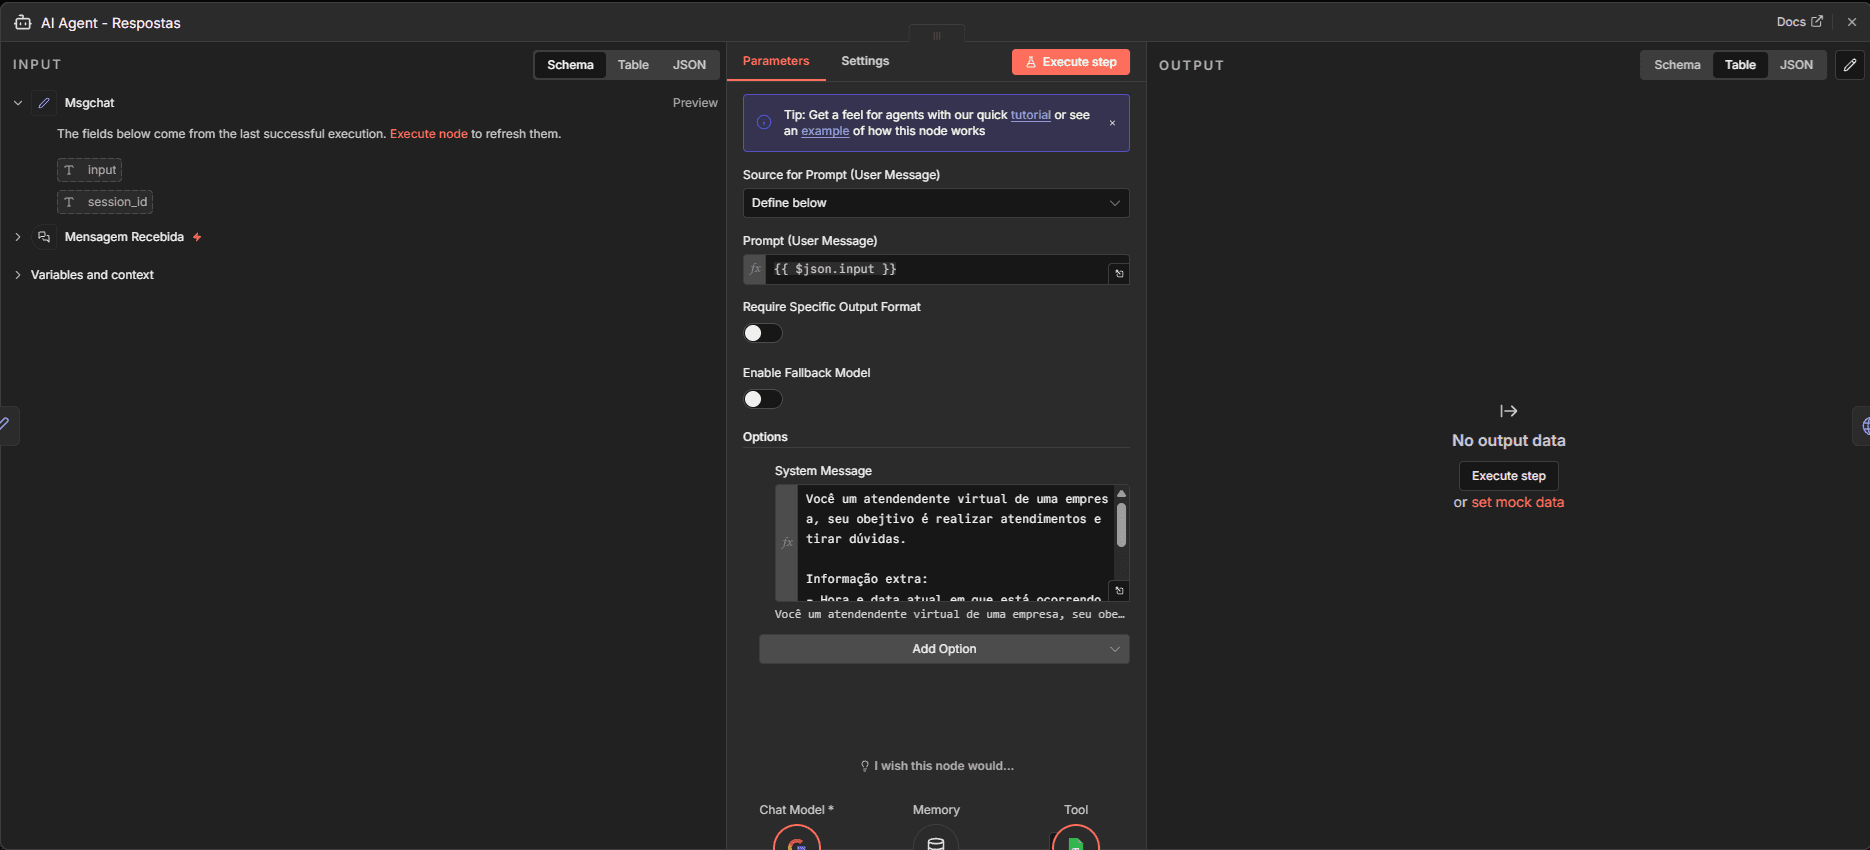
Task: Open the Source for Prompt dropdown
Action: point(936,203)
